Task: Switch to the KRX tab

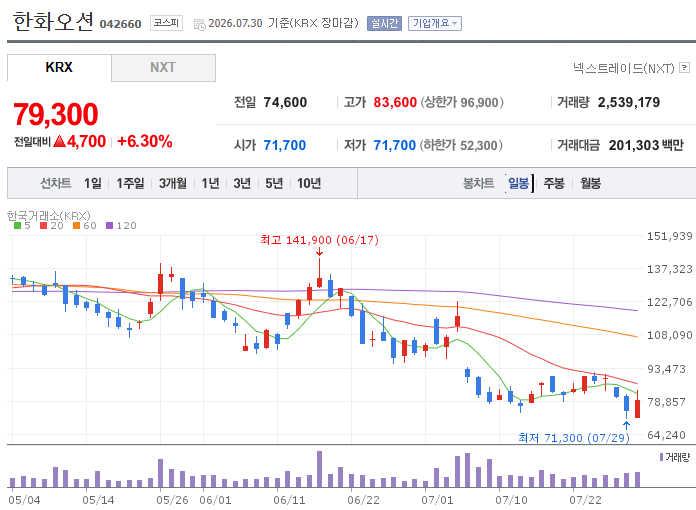Action: (59, 67)
